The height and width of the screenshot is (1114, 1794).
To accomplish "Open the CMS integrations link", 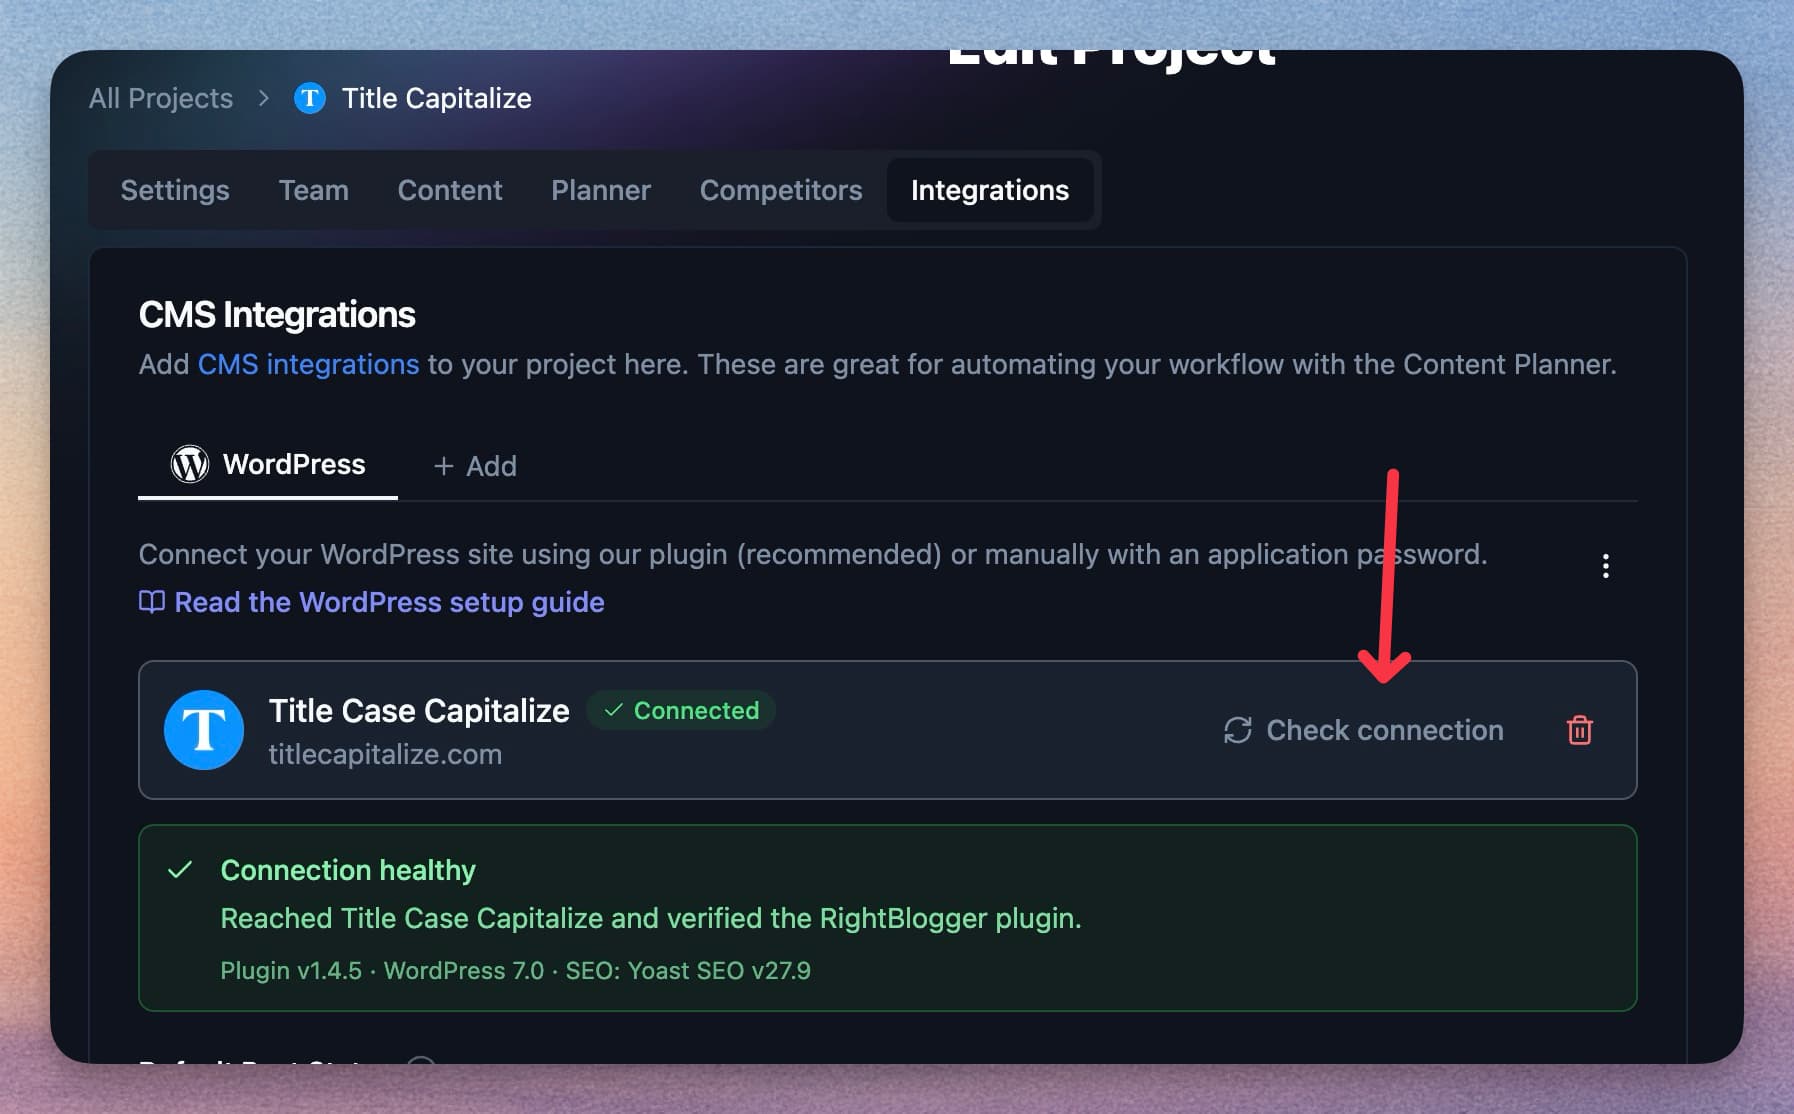I will coord(308,364).
